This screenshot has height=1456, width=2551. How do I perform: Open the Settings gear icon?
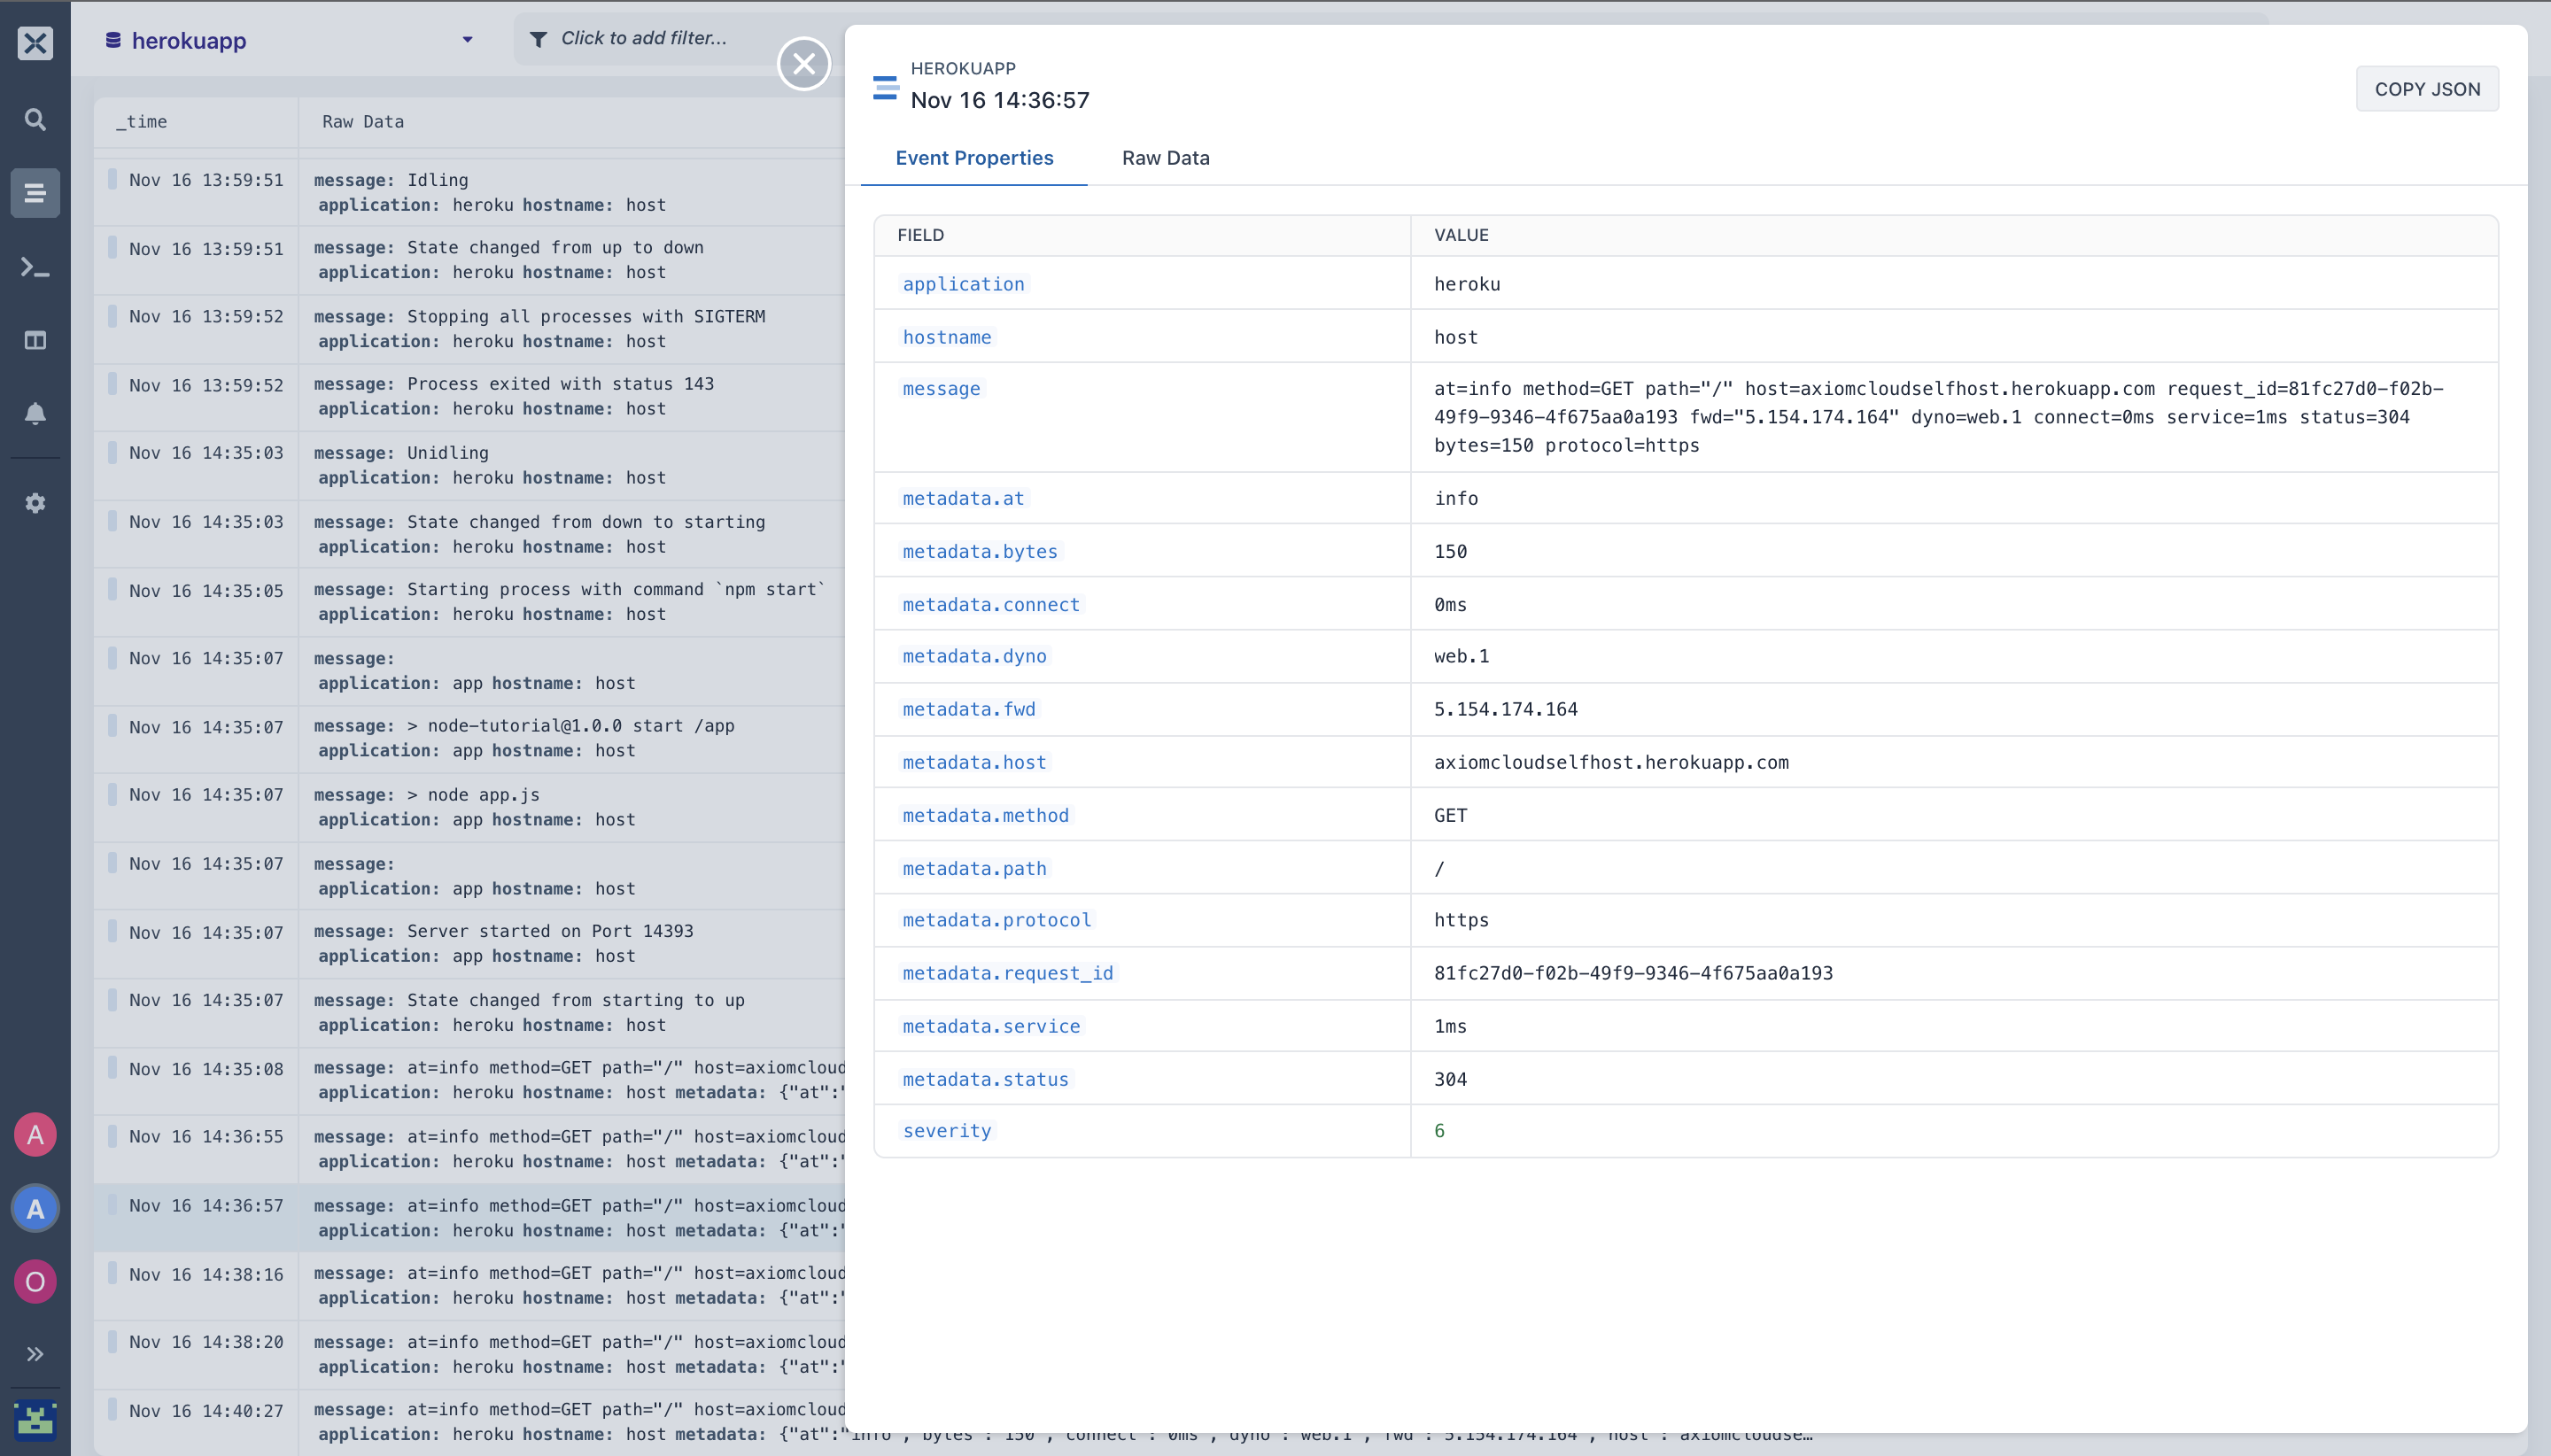click(x=35, y=503)
